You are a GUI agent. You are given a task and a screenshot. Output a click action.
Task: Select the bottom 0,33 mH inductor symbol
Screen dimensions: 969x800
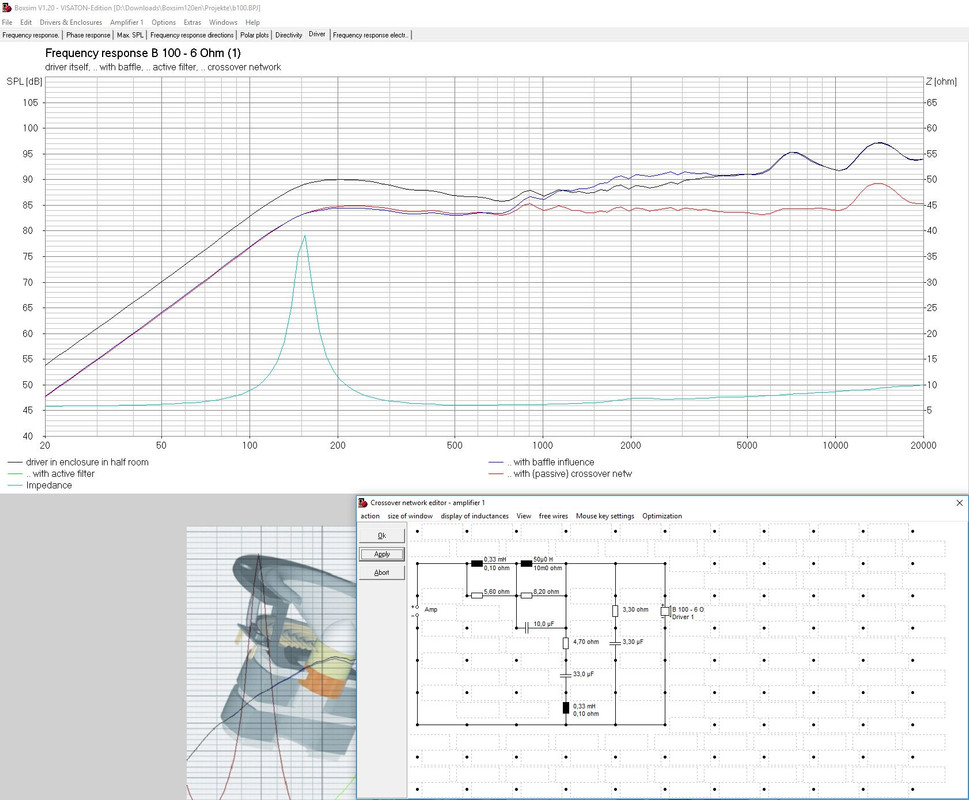[565, 707]
